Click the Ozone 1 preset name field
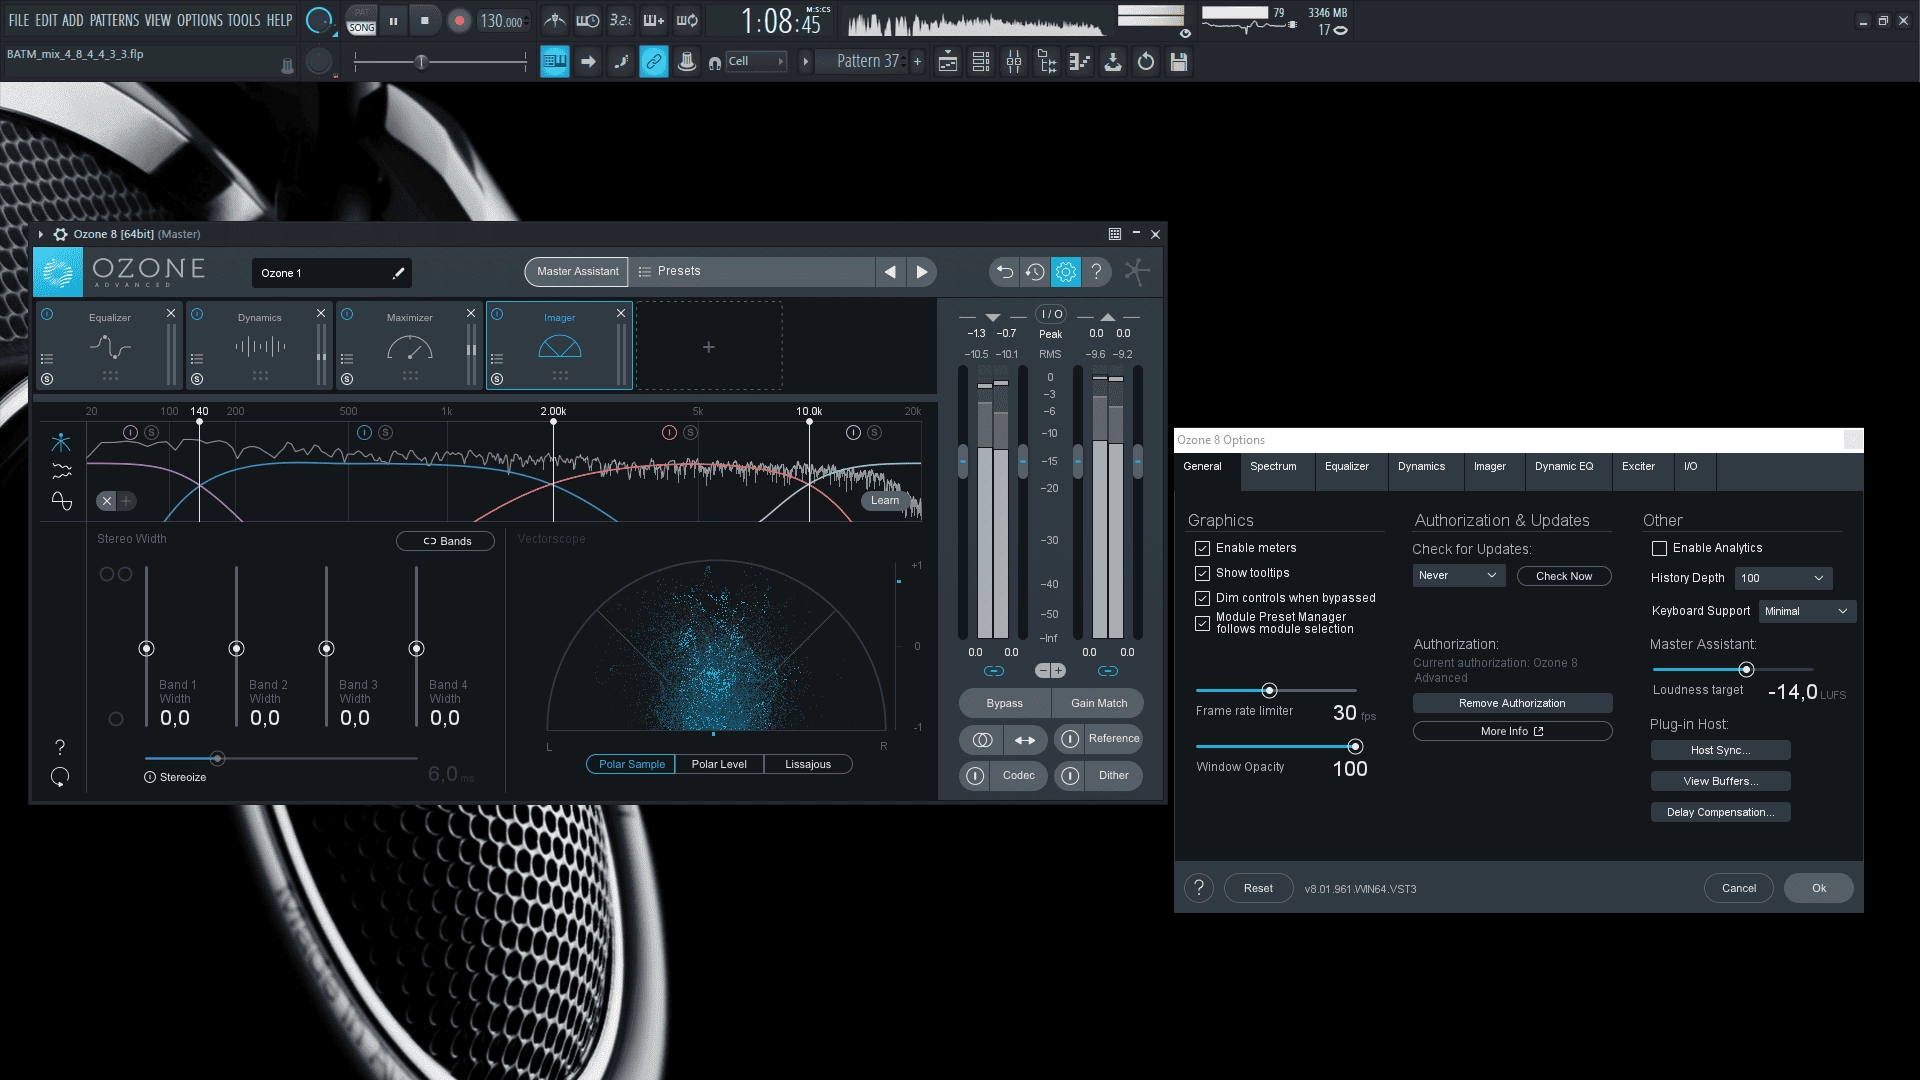The image size is (1920, 1080). tap(331, 272)
